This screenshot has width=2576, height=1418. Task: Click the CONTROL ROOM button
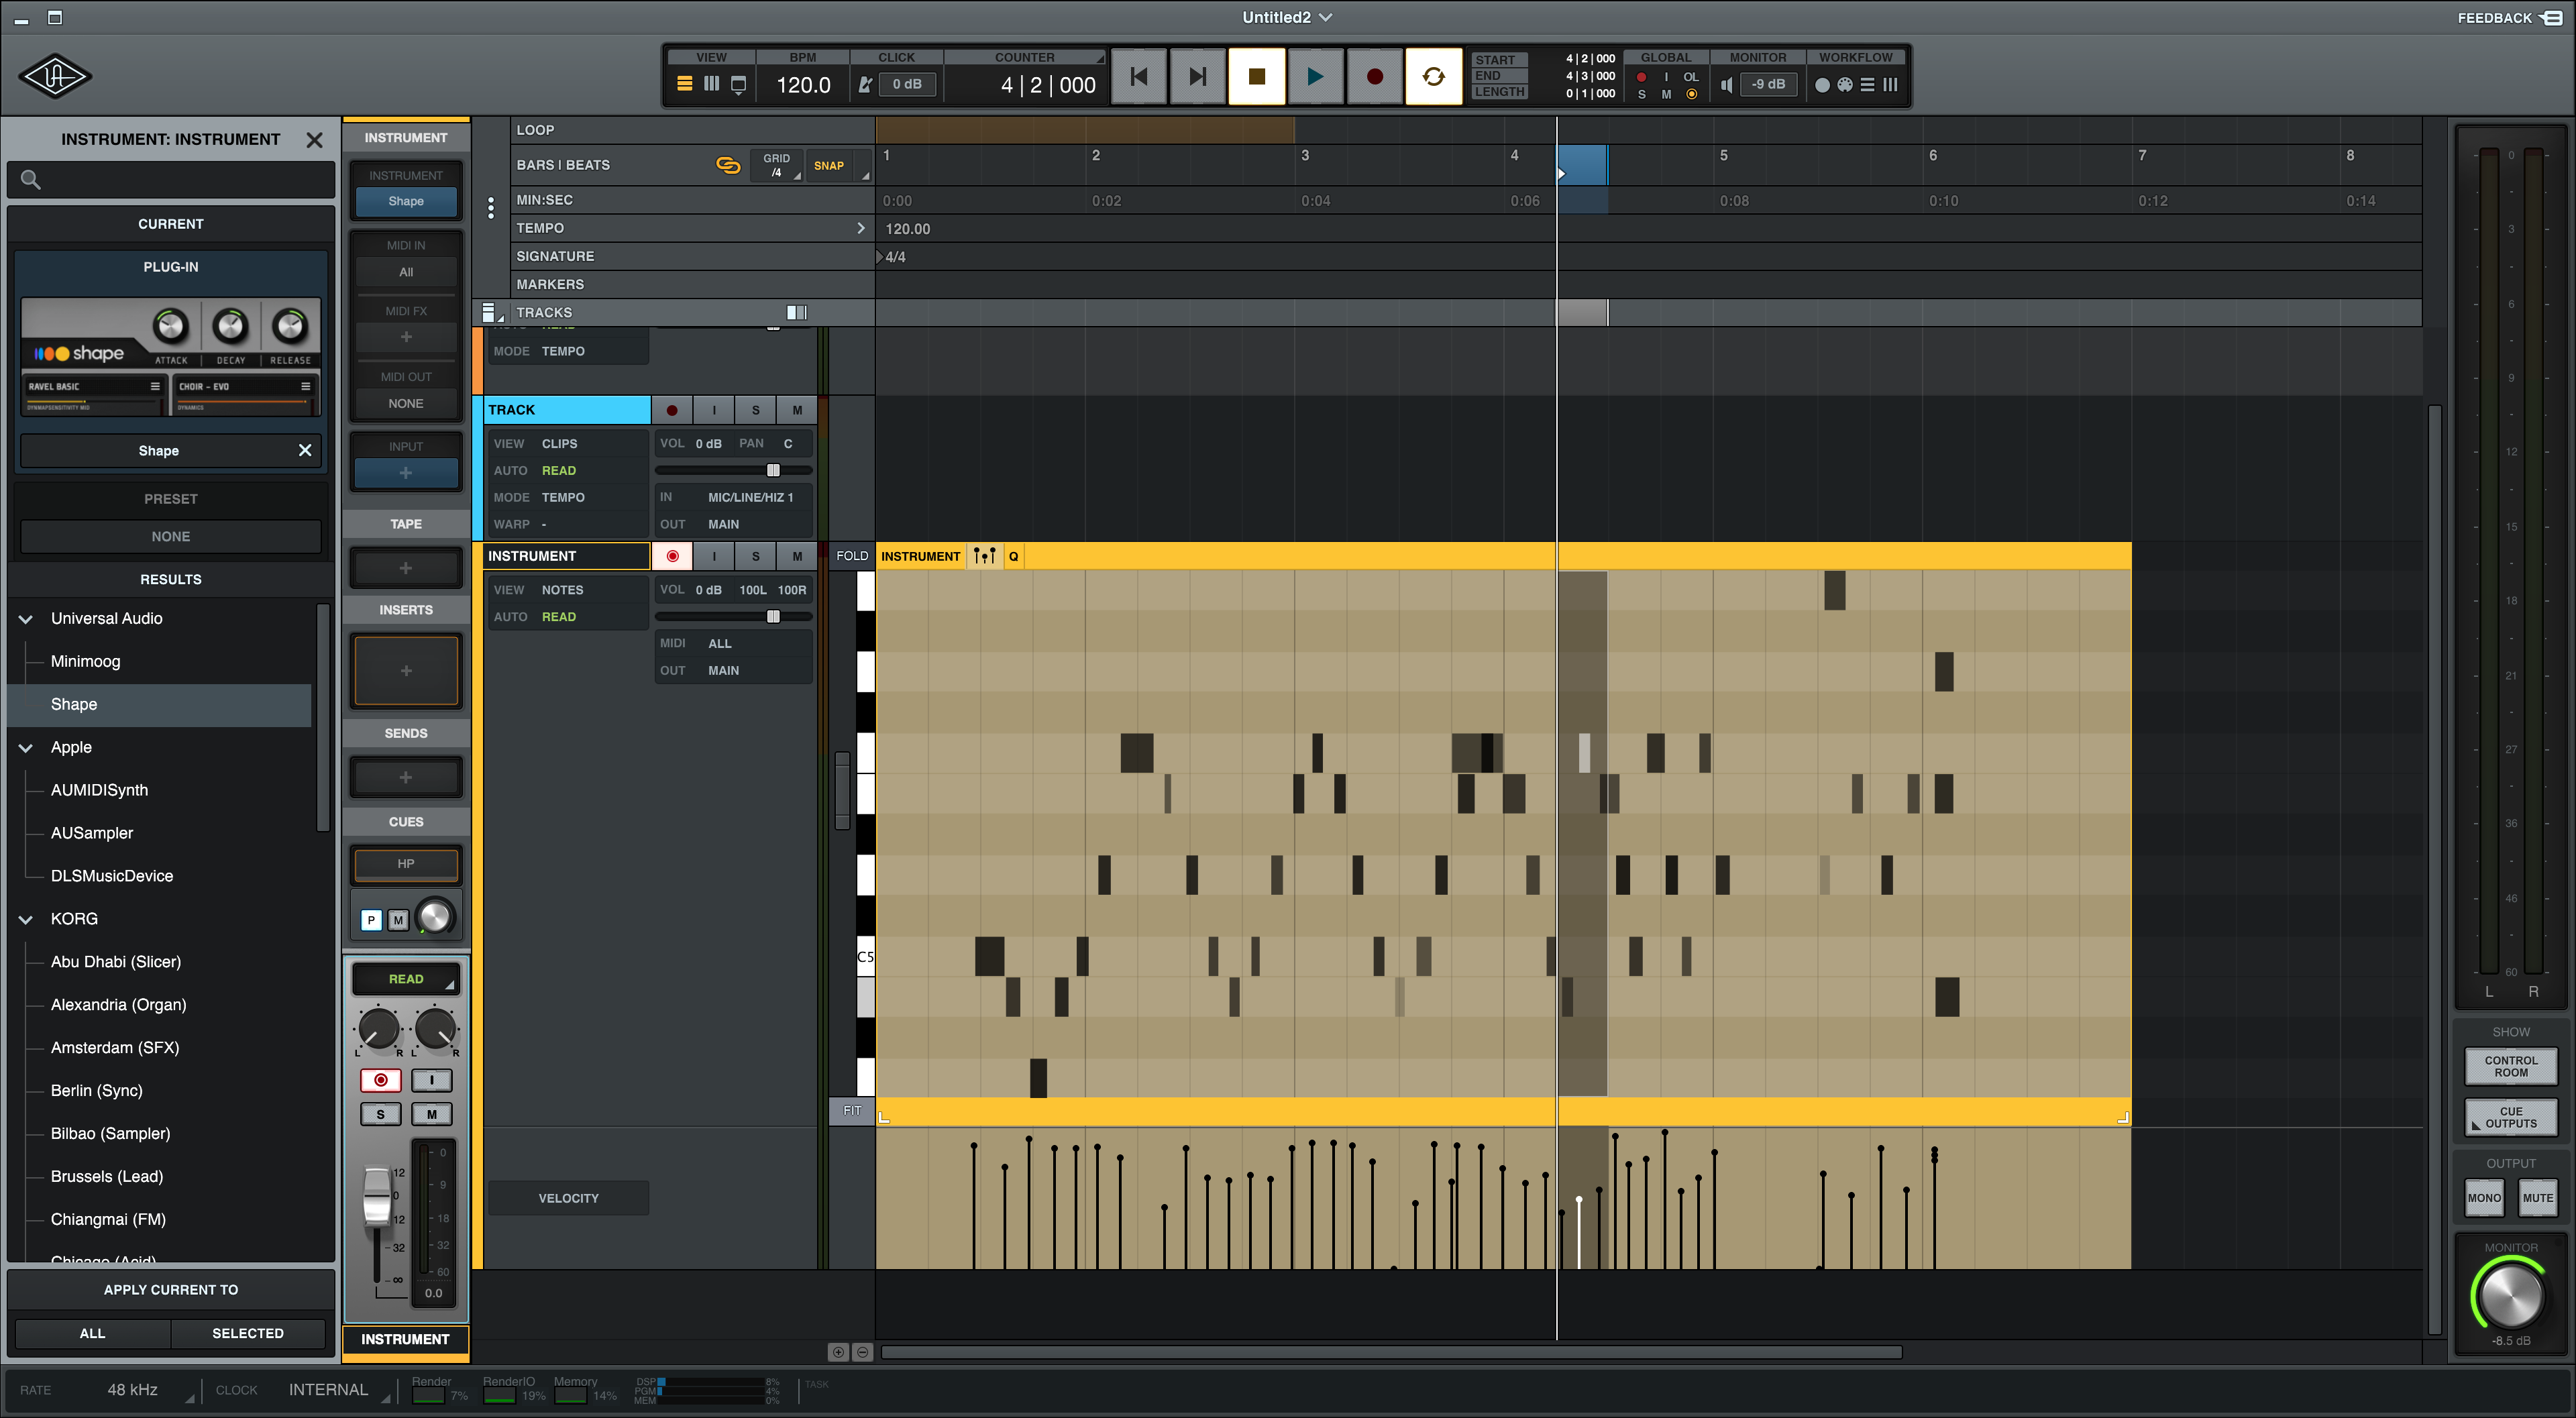(x=2510, y=1066)
